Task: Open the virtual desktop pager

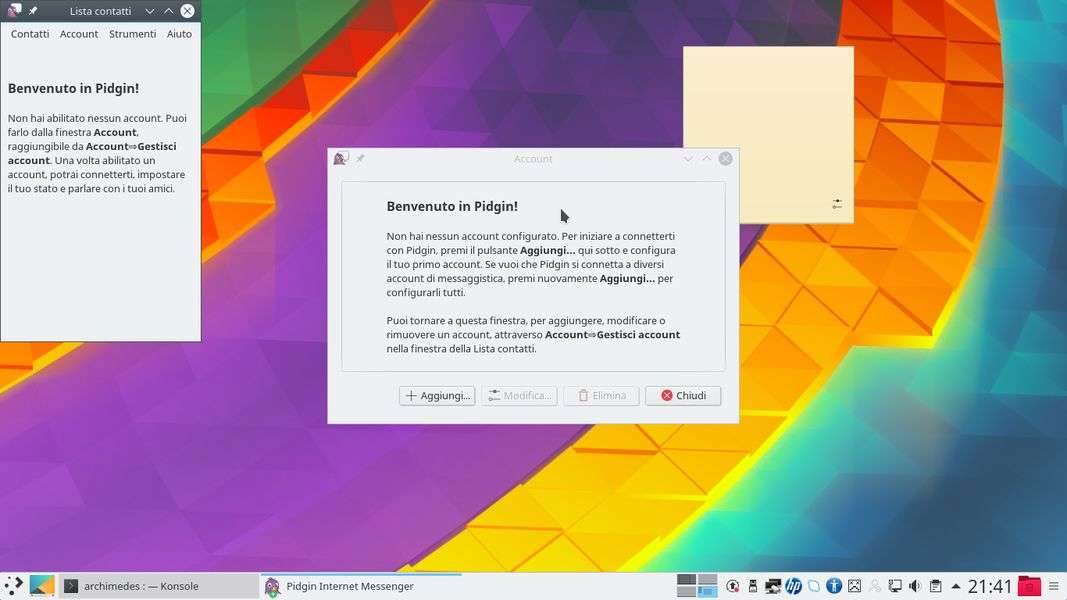Action: coord(697,586)
